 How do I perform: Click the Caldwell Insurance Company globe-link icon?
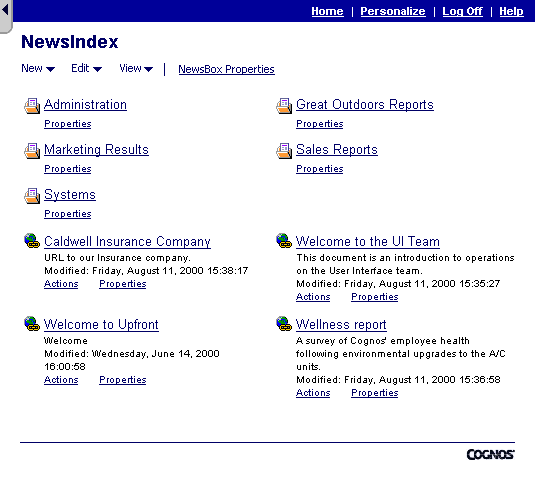point(32,241)
